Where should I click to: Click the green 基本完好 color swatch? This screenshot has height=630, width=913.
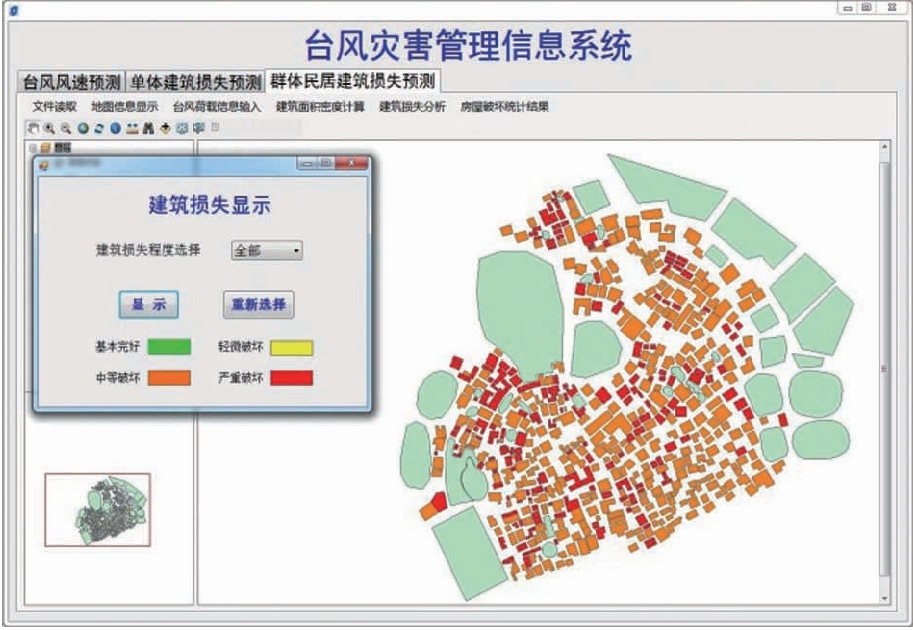pyautogui.click(x=169, y=347)
